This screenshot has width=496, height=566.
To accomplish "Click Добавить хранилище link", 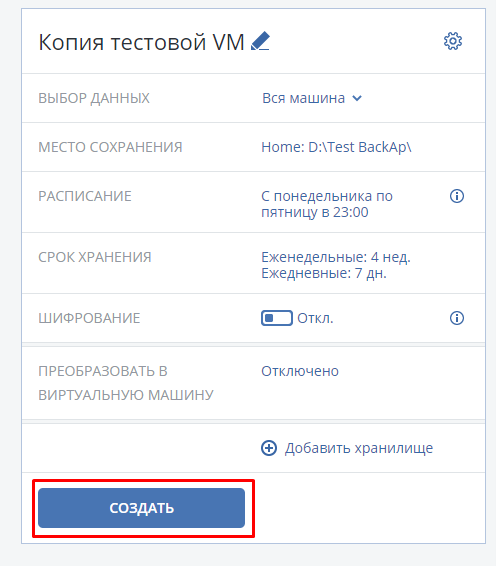I will [359, 448].
